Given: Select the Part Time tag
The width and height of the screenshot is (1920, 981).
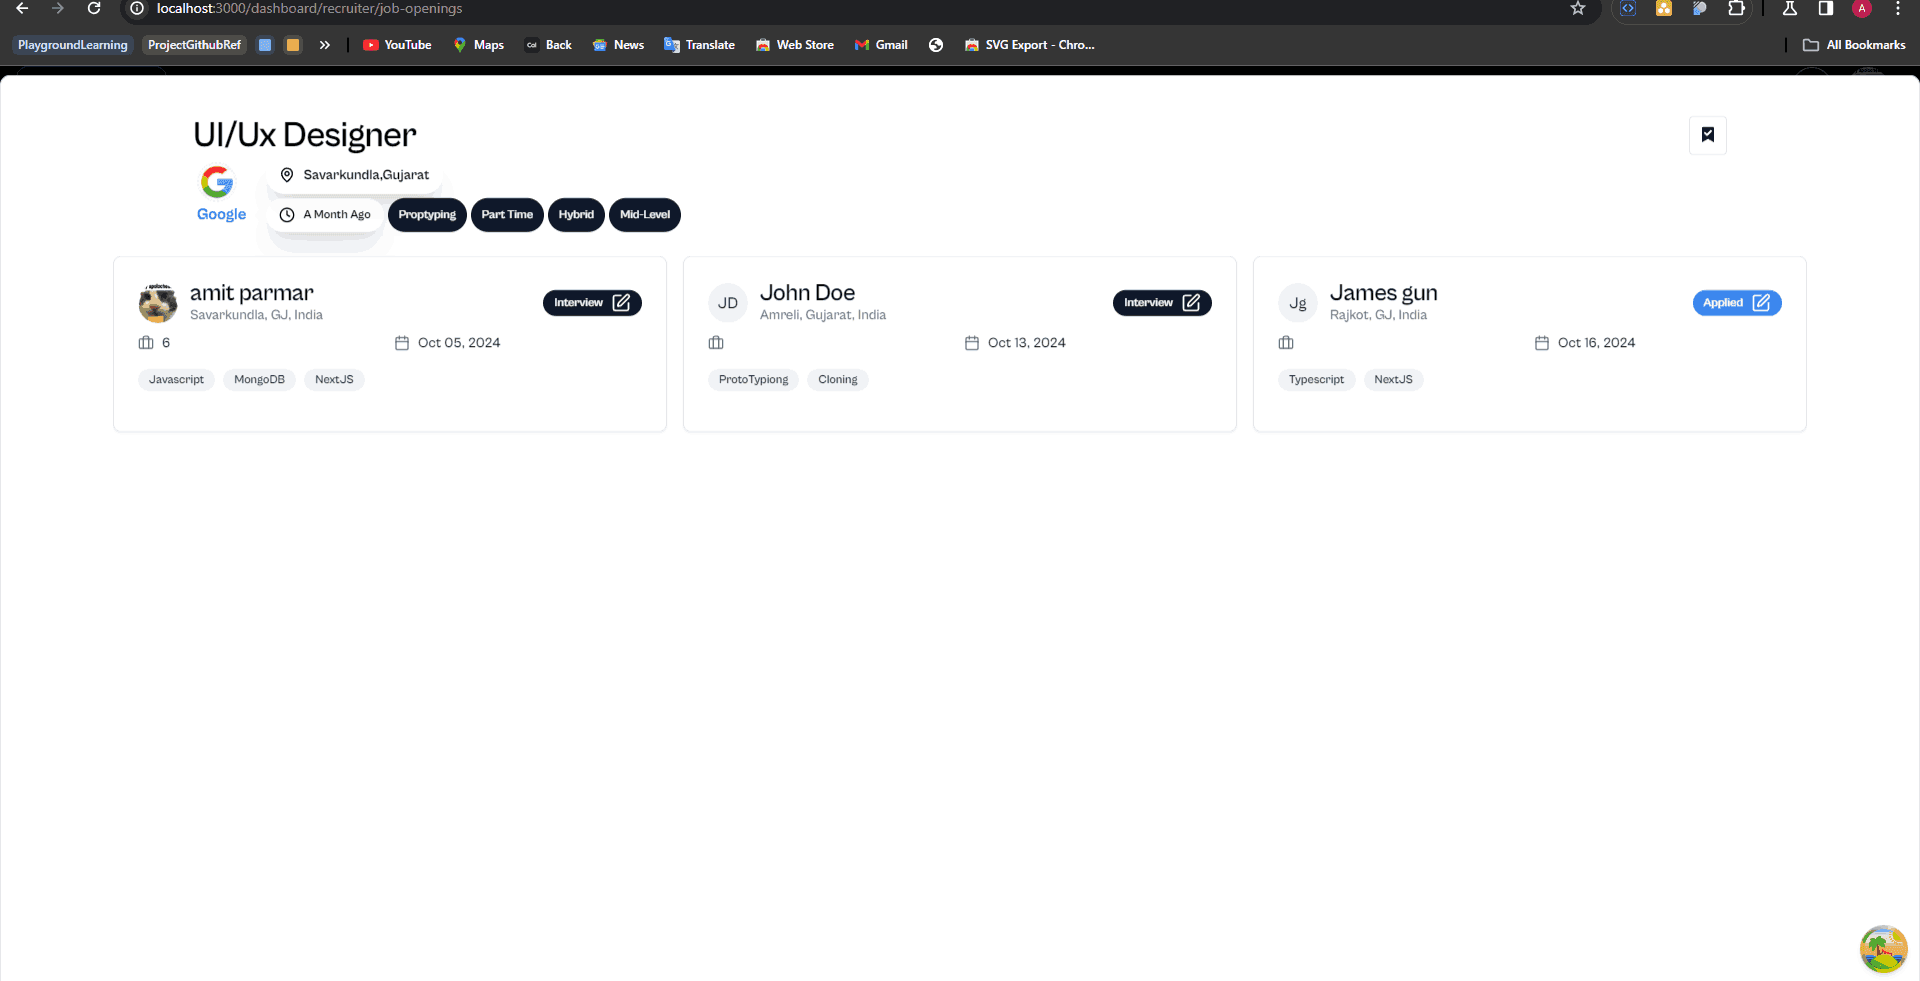Looking at the screenshot, I should (507, 215).
